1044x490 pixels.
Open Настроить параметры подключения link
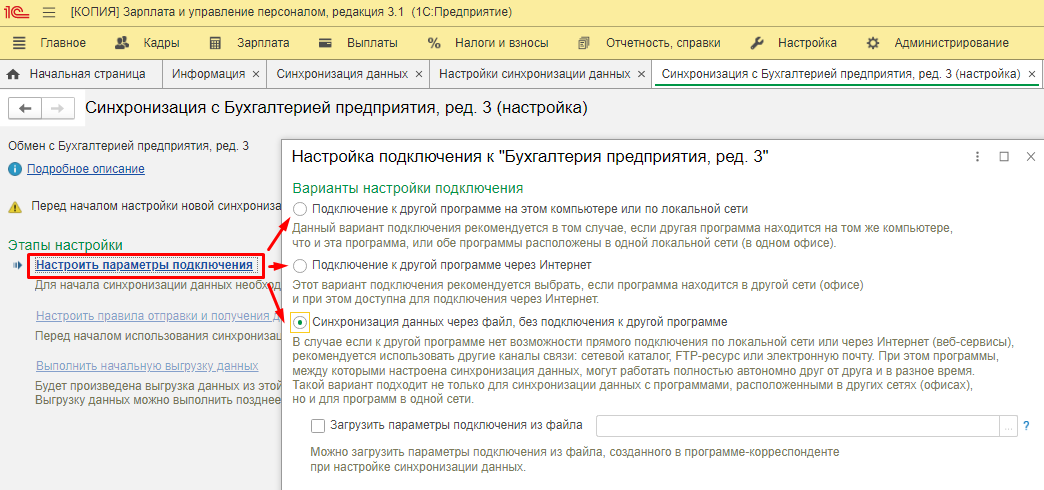(x=144, y=265)
